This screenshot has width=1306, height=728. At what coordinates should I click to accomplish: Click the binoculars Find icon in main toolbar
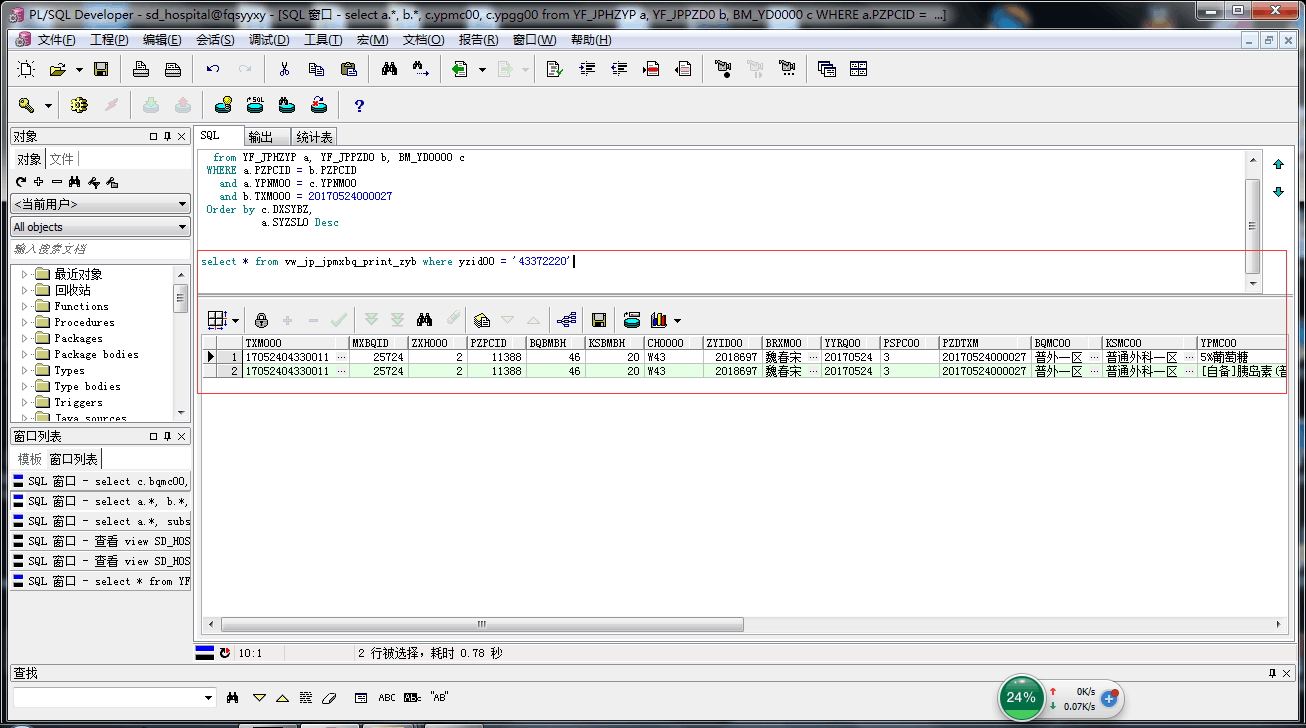[390, 69]
